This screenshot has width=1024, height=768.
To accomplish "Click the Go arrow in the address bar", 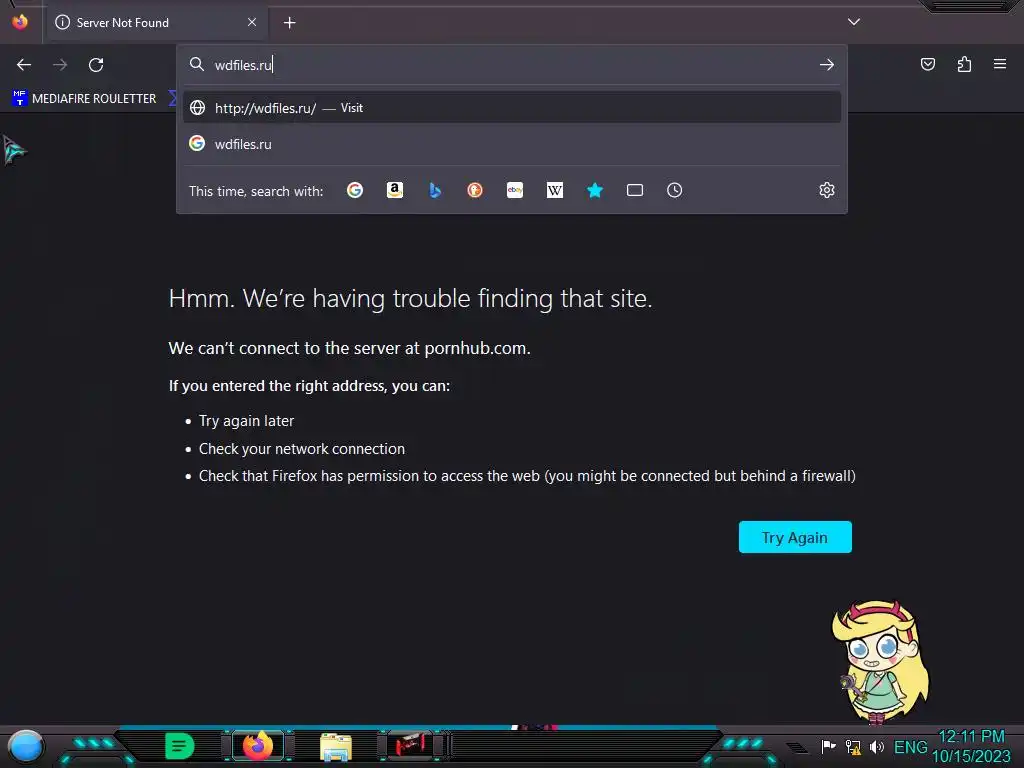I will [827, 65].
